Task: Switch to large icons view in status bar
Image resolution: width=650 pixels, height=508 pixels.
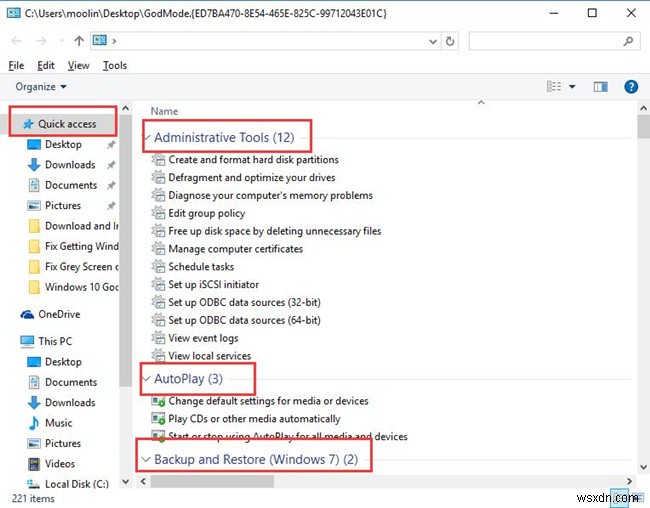Action: [x=638, y=497]
